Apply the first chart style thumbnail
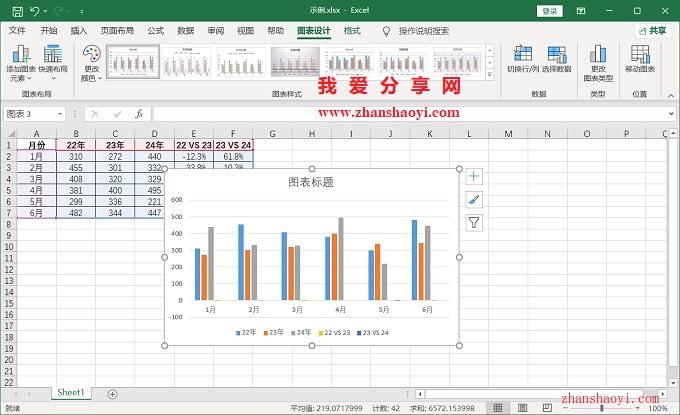 133,62
